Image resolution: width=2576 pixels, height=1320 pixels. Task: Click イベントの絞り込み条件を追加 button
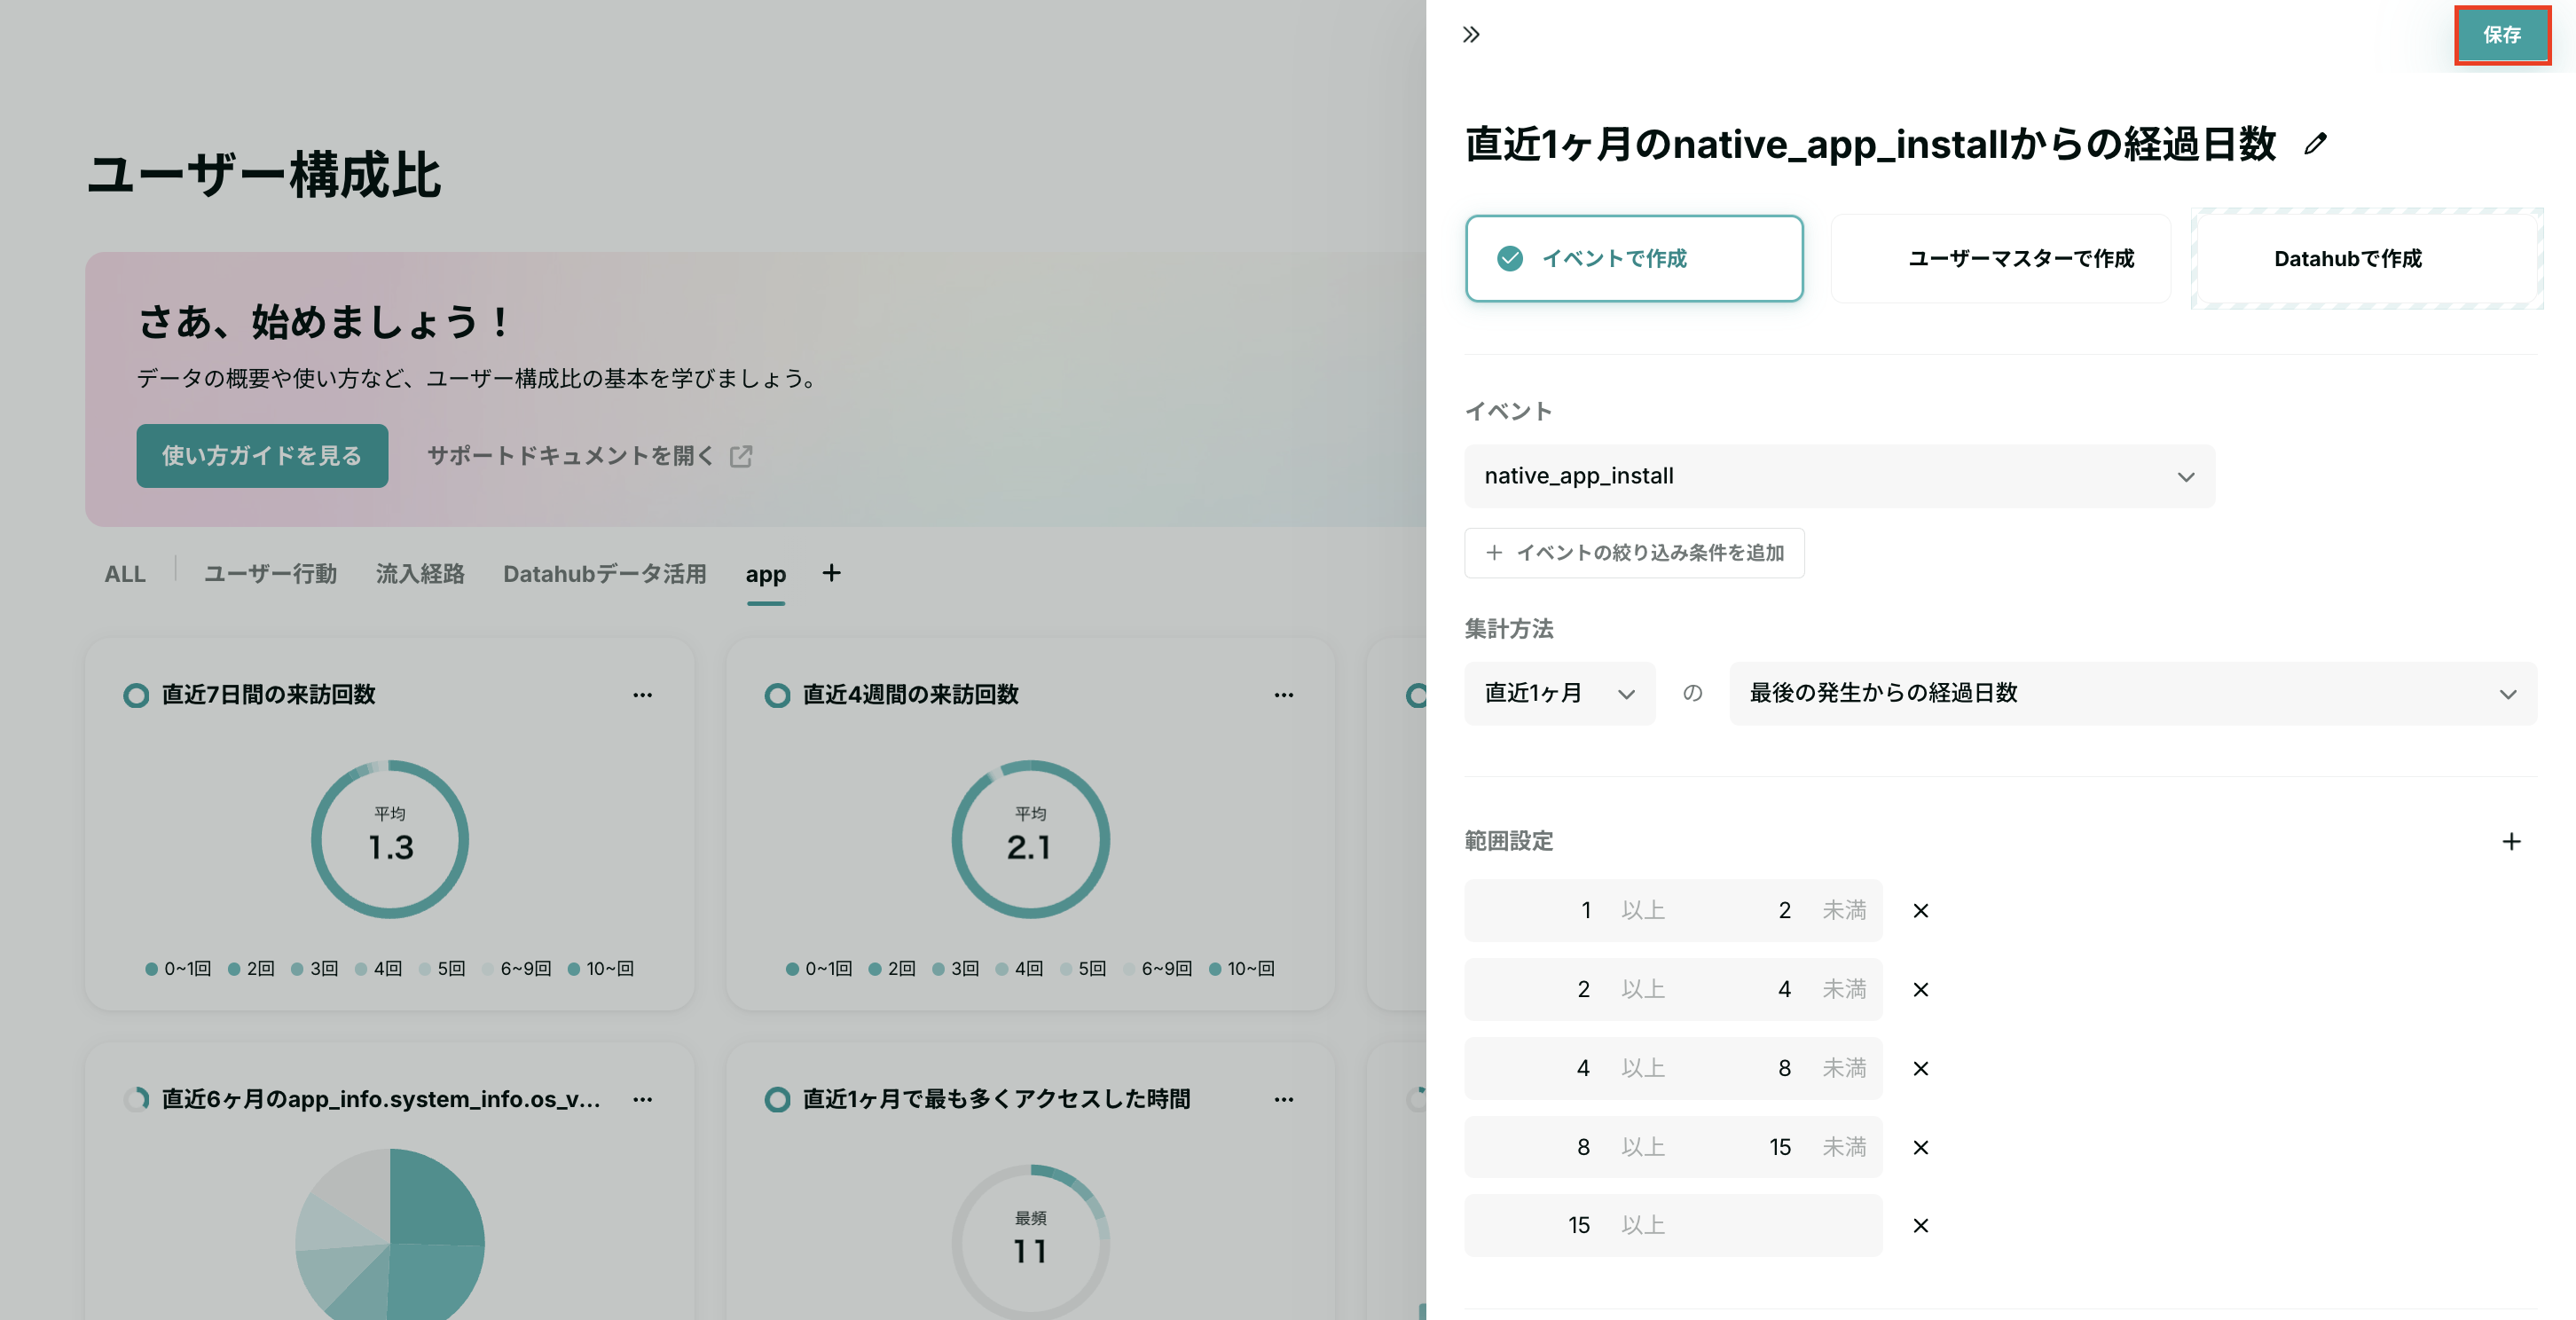click(x=1634, y=553)
